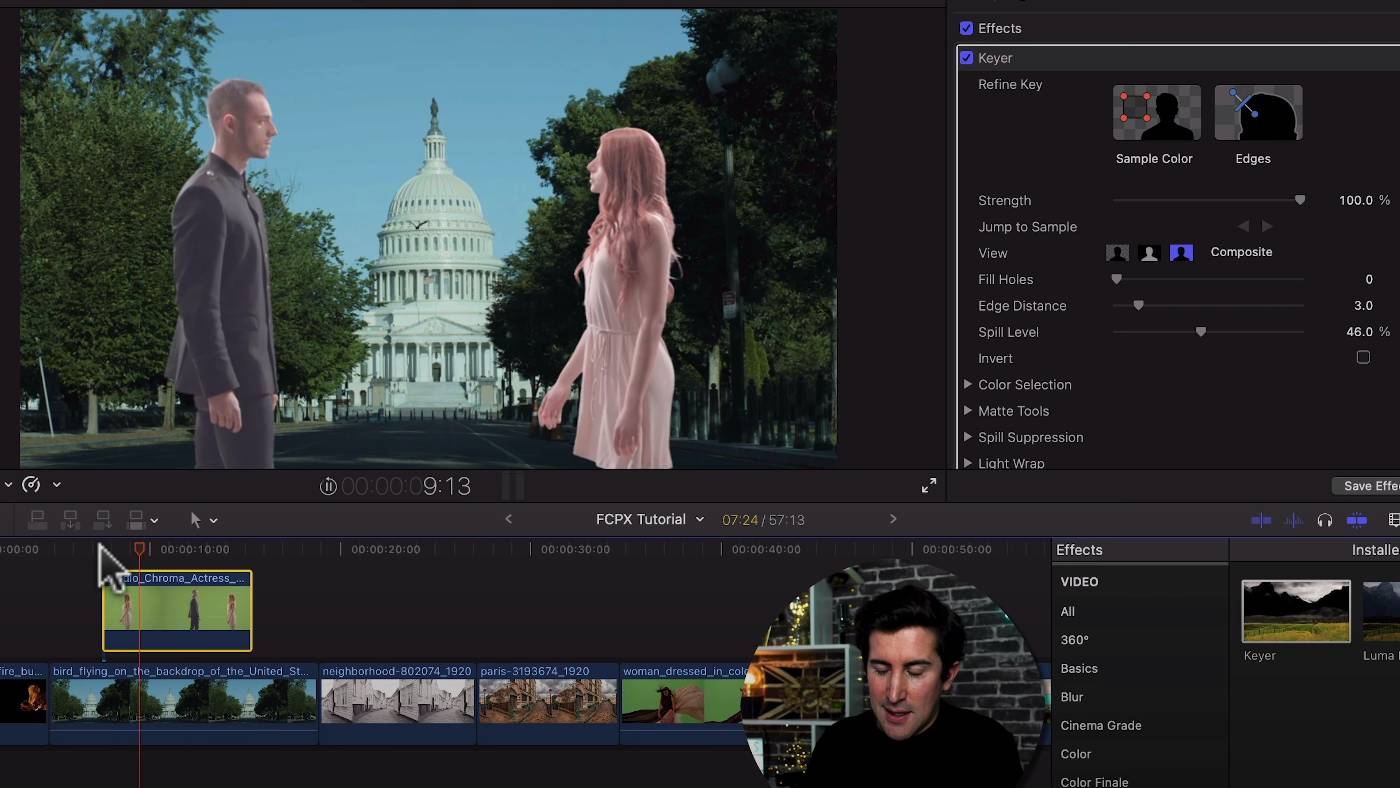This screenshot has height=788, width=1400.
Task: Choose the Edges refine key tool
Action: click(1258, 112)
